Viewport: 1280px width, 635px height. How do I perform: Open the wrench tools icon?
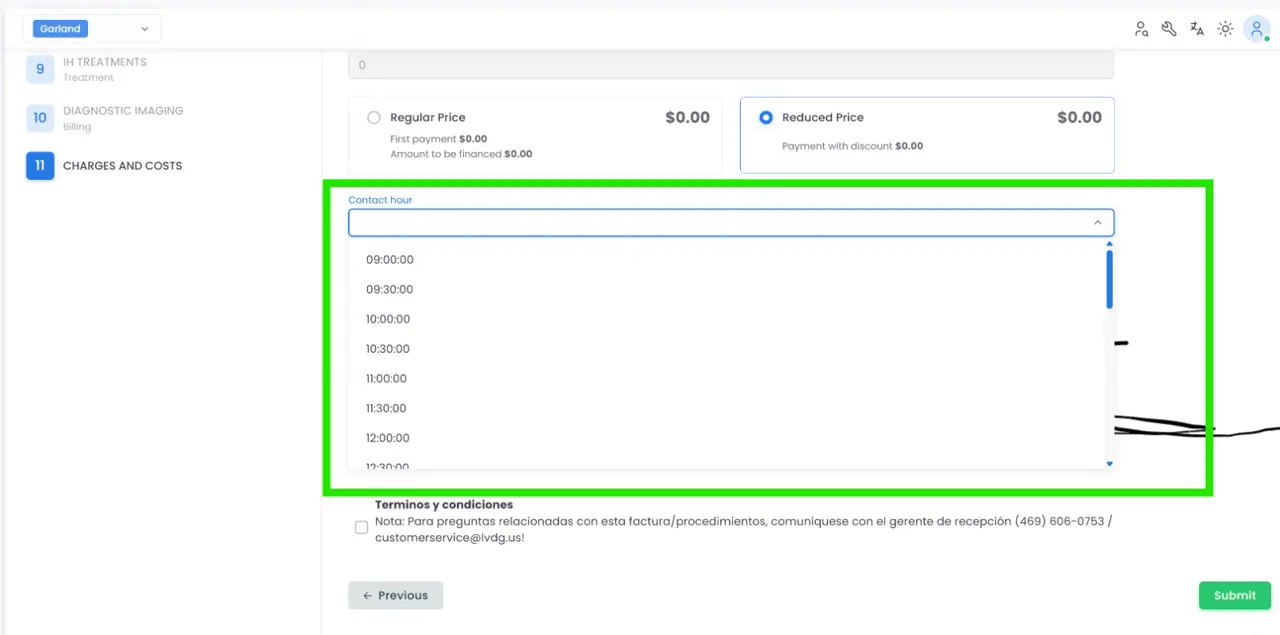(1169, 29)
